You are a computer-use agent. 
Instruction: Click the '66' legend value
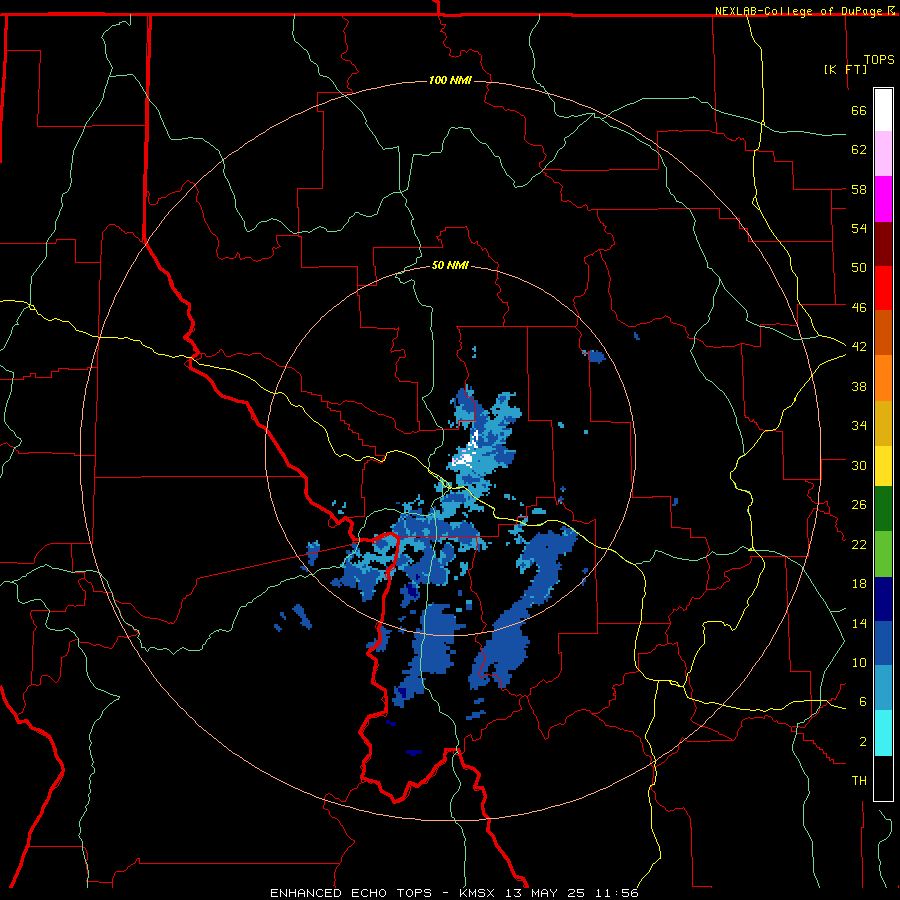(x=859, y=110)
